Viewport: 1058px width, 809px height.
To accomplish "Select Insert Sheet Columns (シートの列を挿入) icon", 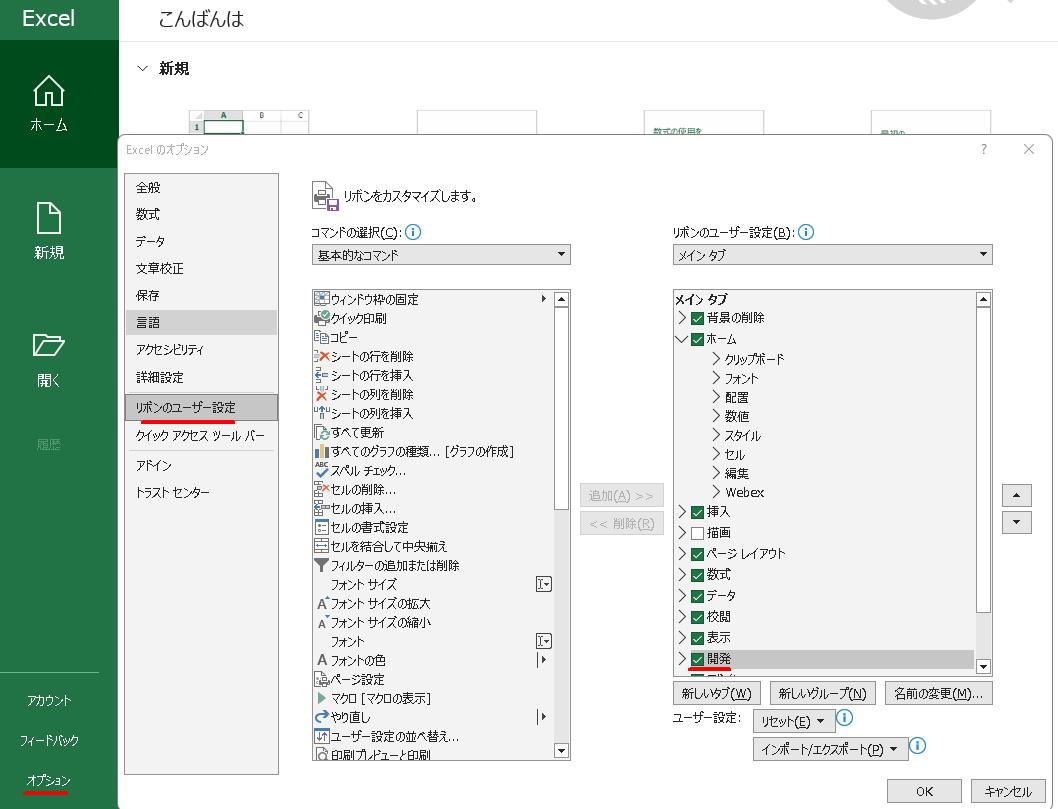I will pos(322,413).
